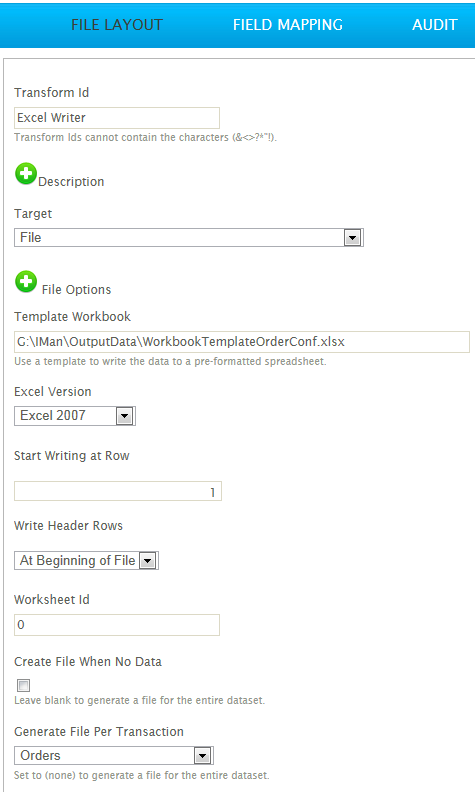Switch to the Field Mapping tab

[288, 25]
